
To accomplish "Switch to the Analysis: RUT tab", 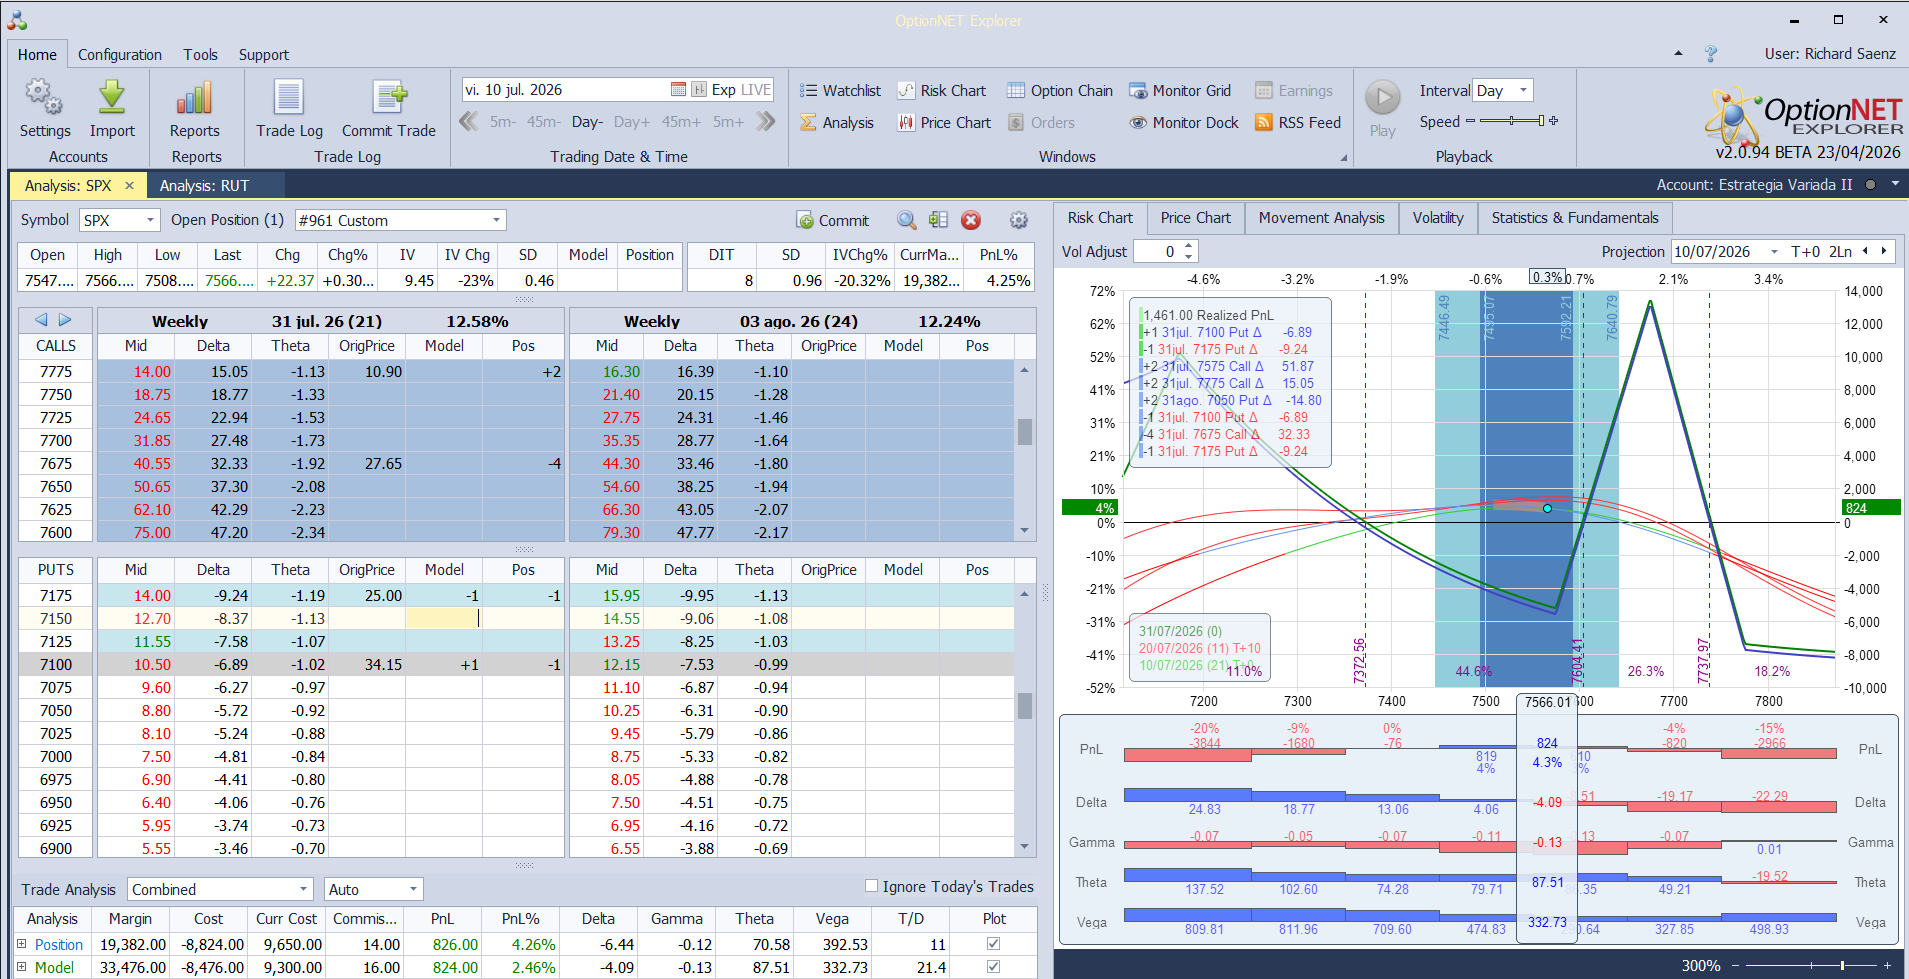I will point(204,186).
